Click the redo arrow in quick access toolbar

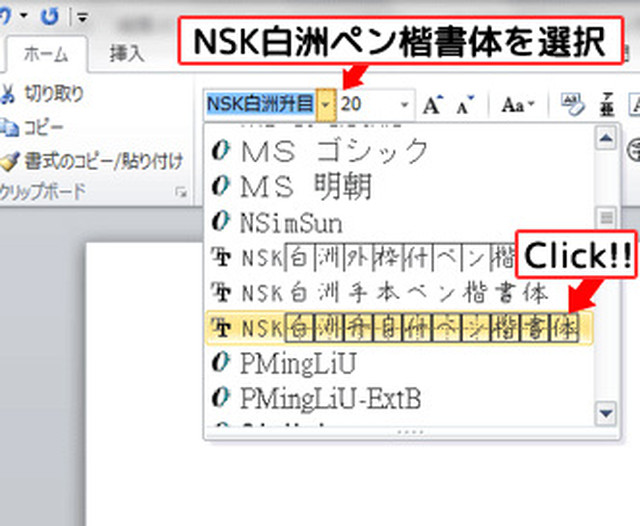coord(50,16)
